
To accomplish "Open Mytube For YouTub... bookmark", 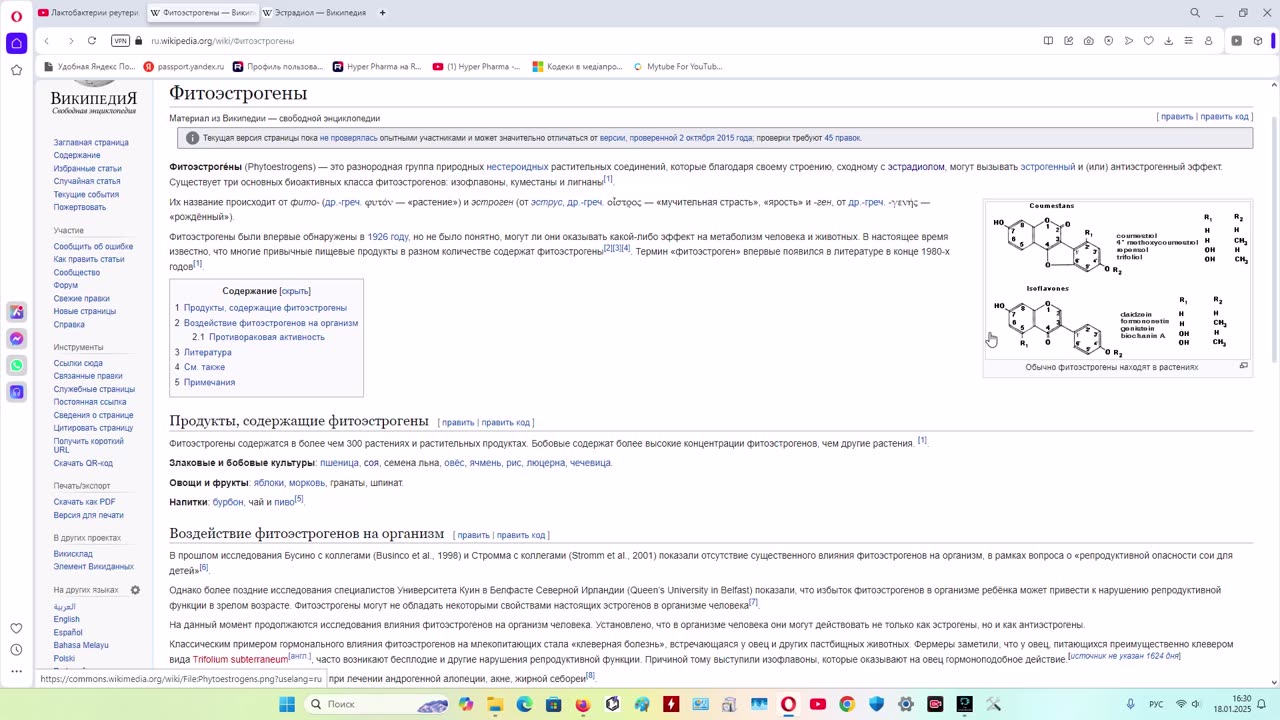I will point(677,66).
